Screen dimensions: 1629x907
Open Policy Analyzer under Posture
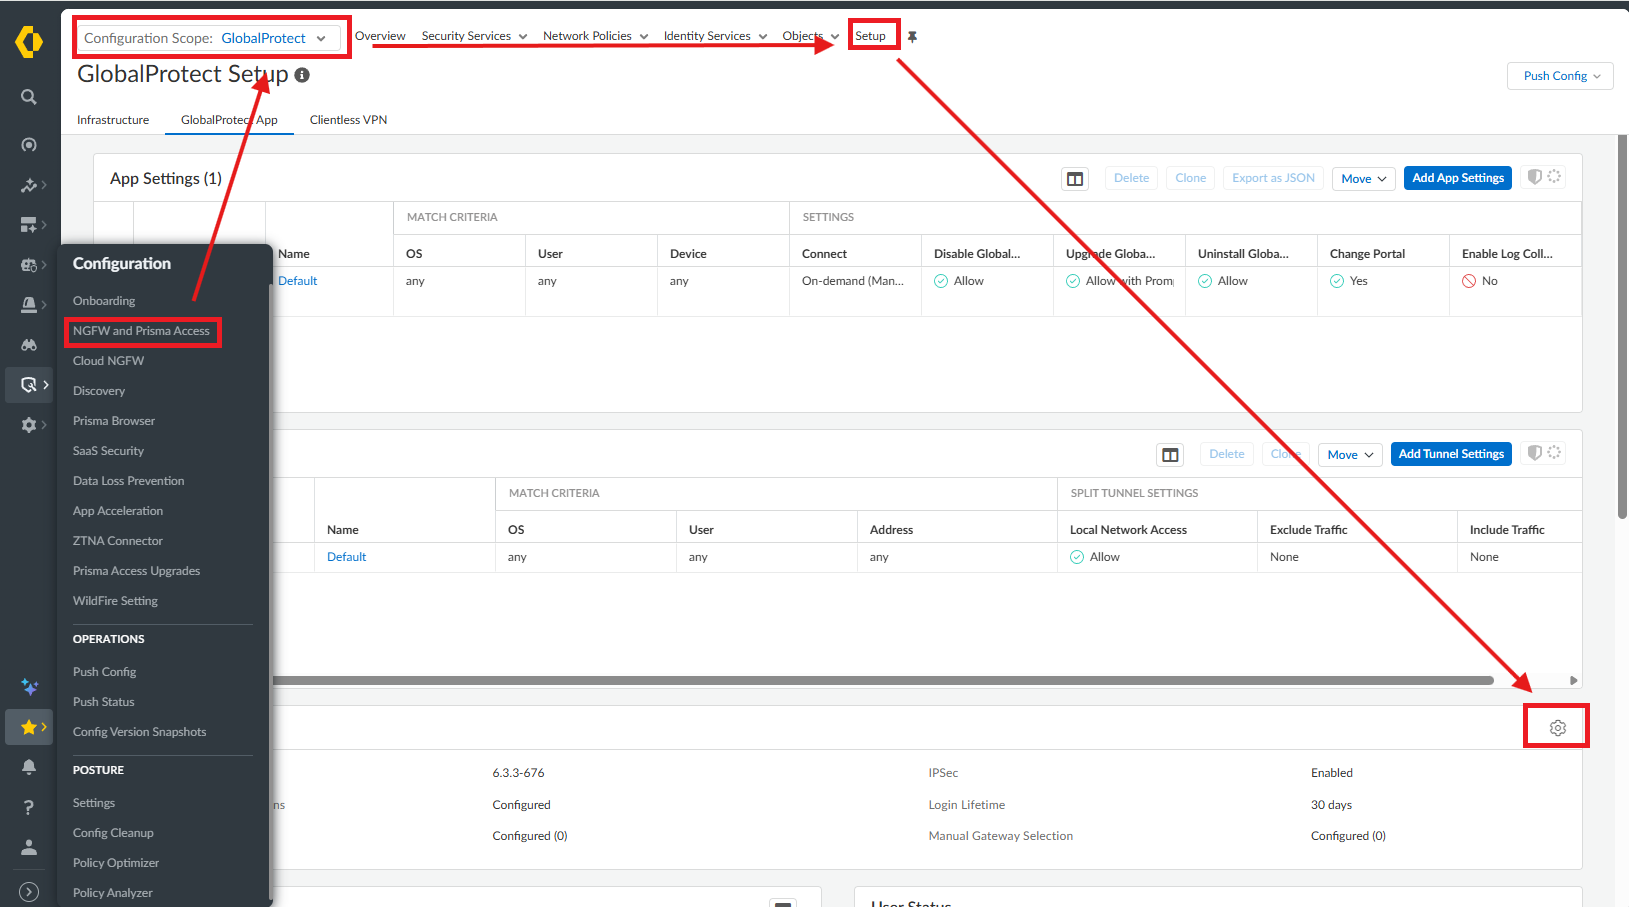[x=113, y=893]
